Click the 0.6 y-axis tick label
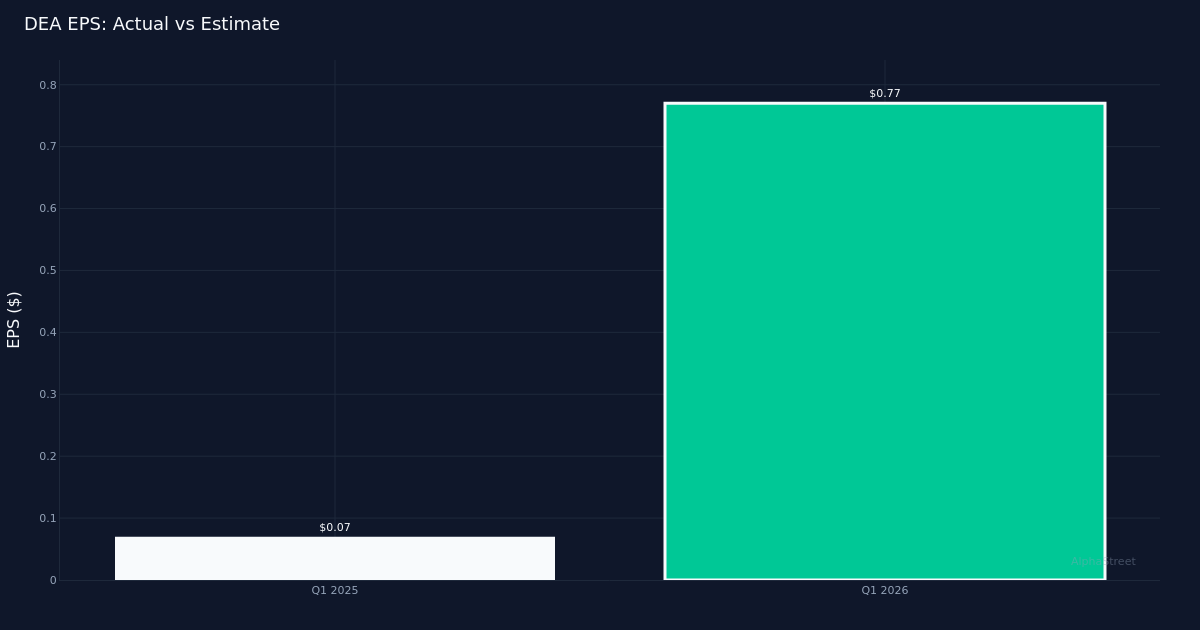1200x630 pixels. coord(48,208)
